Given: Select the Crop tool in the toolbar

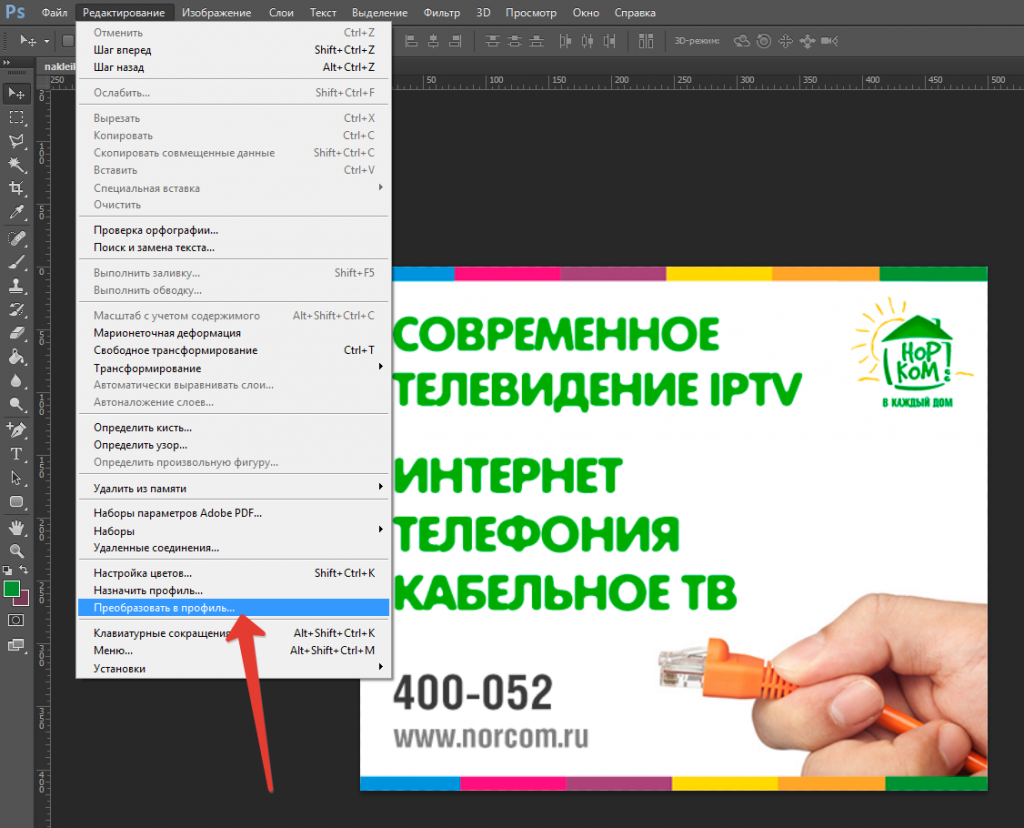Looking at the screenshot, I should [16, 188].
